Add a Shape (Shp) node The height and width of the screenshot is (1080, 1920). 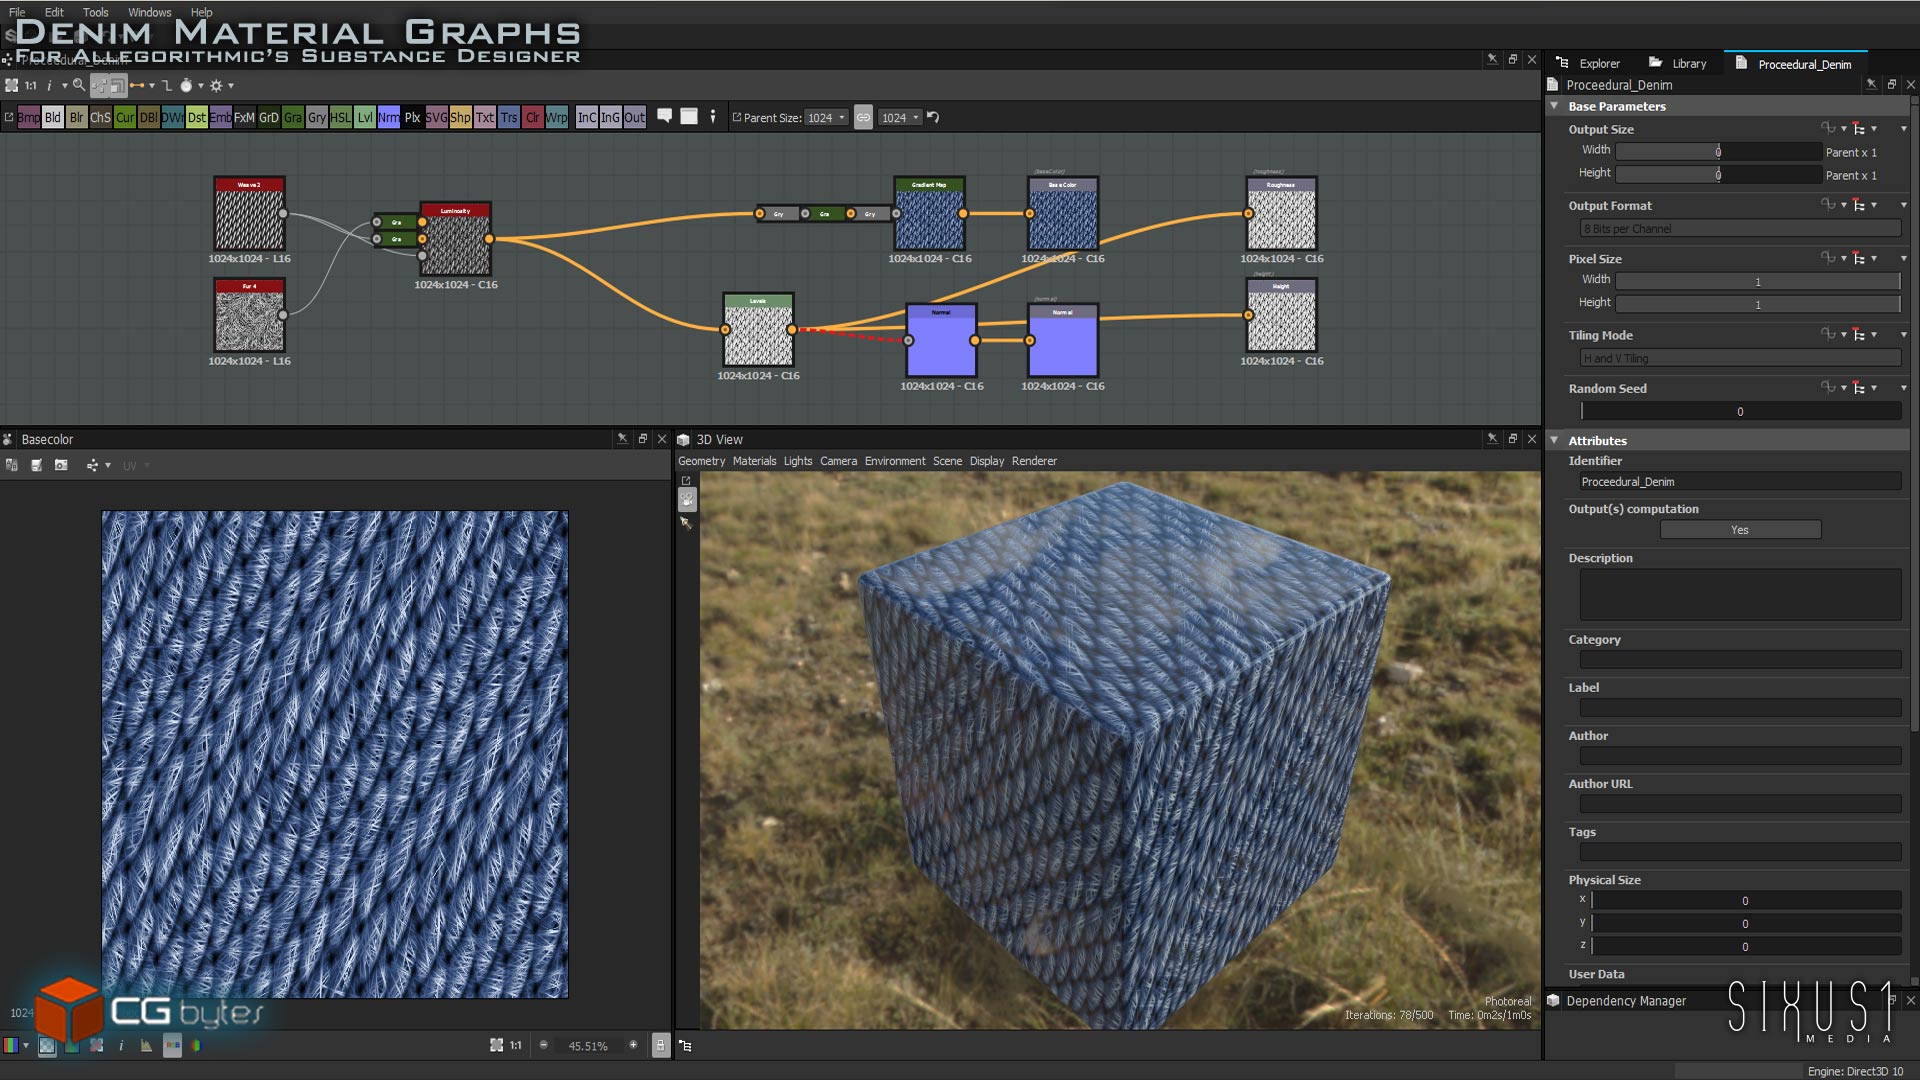pyautogui.click(x=460, y=118)
